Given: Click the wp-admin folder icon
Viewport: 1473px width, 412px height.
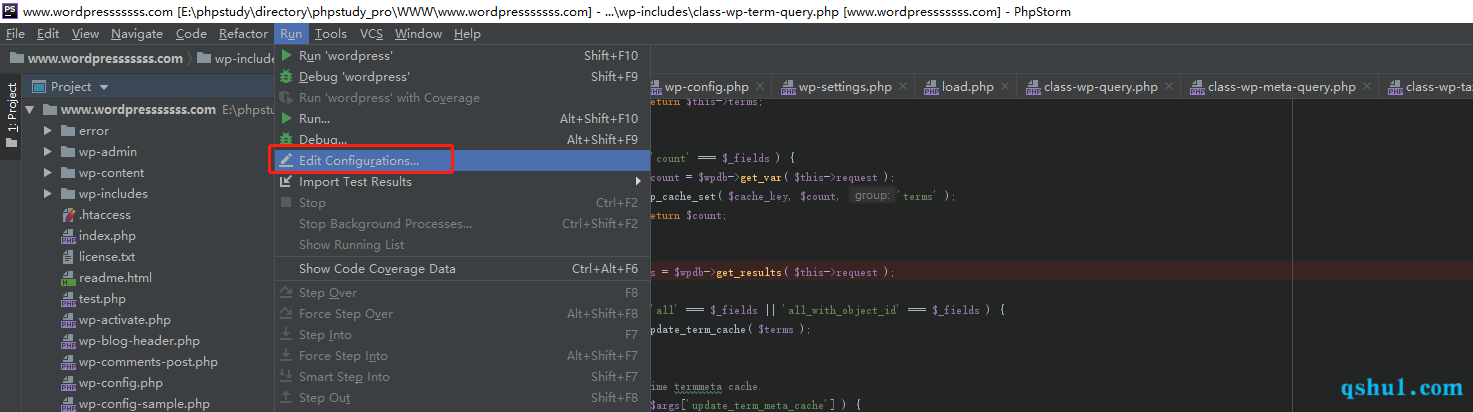Looking at the screenshot, I should point(68,152).
